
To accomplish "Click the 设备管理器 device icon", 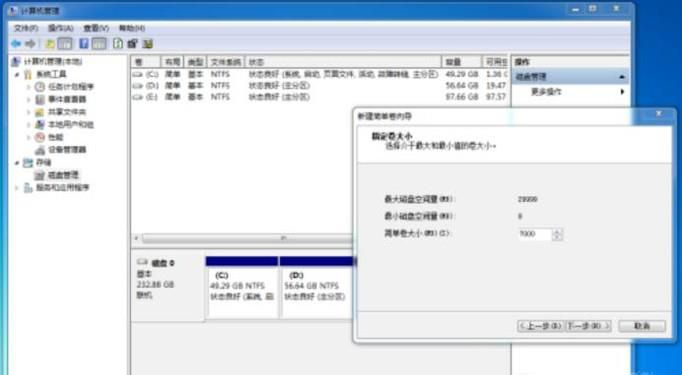I will (40, 150).
